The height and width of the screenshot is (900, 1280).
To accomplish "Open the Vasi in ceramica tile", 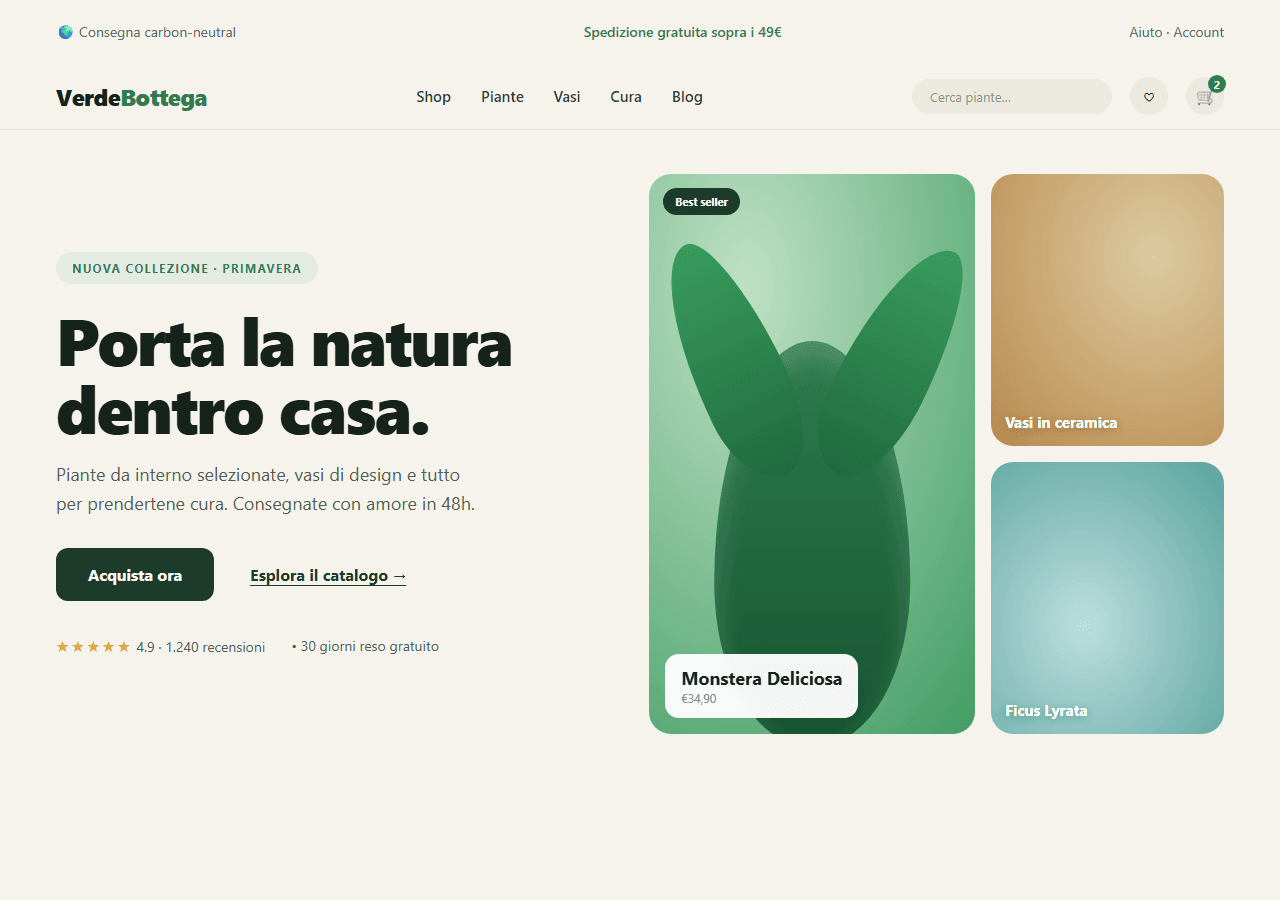I will tap(1107, 310).
